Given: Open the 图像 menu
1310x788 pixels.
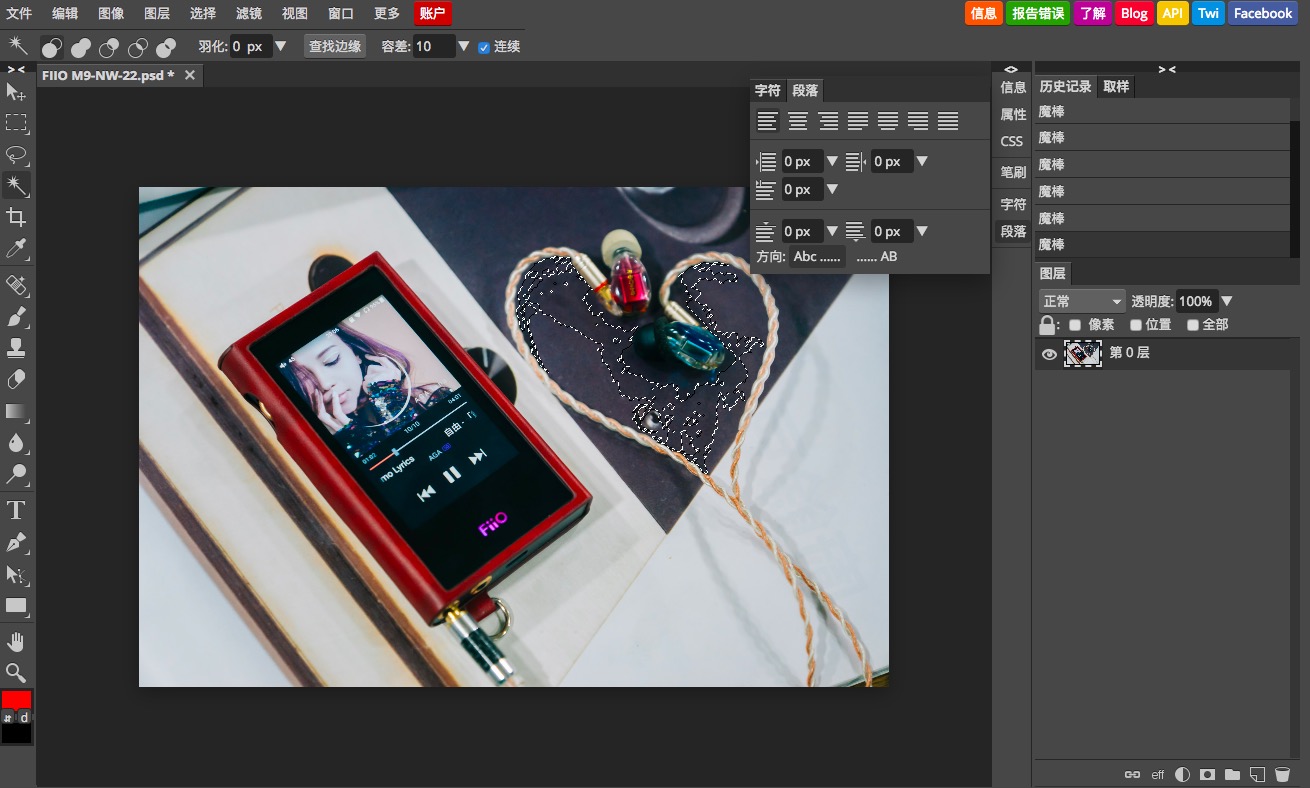Looking at the screenshot, I should (x=111, y=13).
